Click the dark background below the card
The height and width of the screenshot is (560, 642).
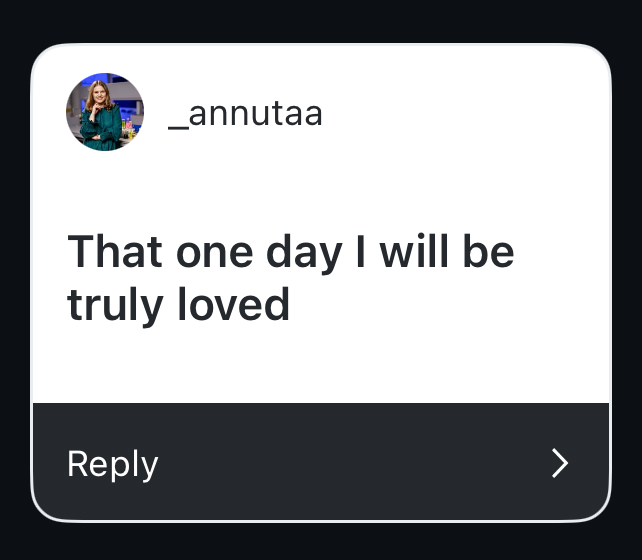320,541
